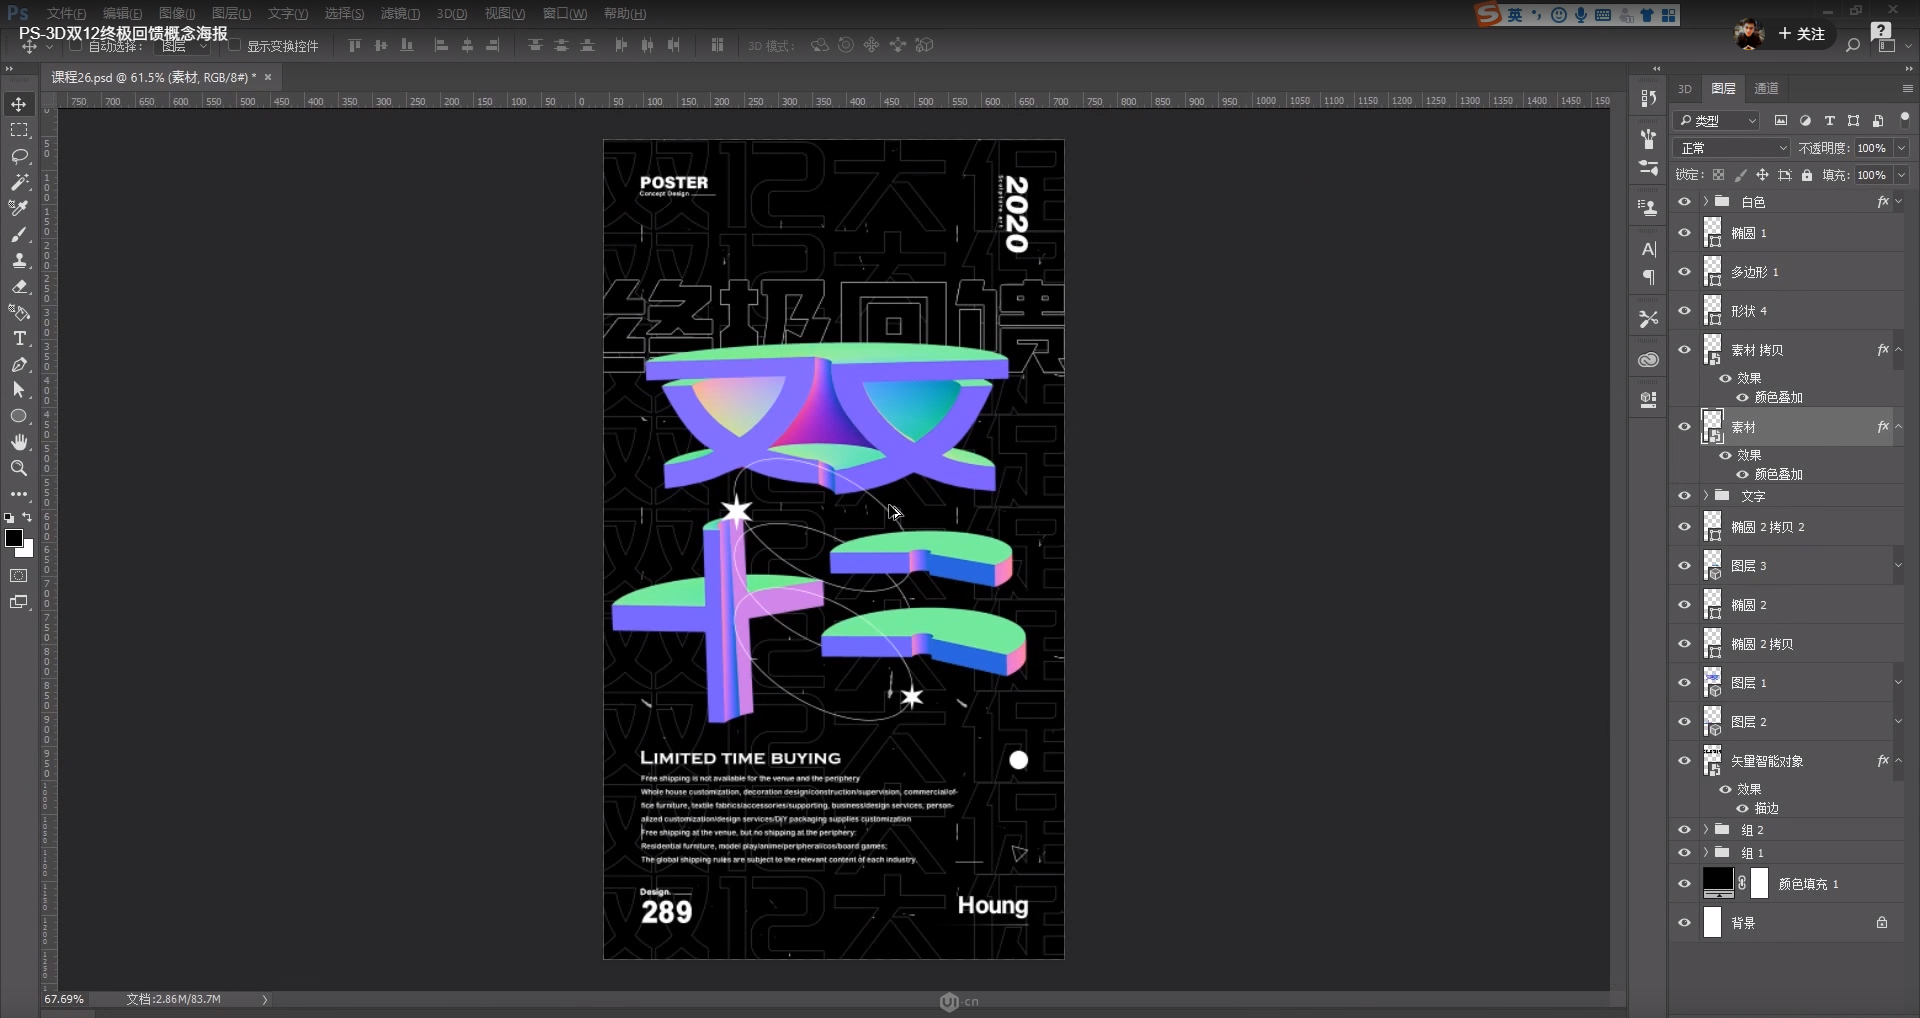Click the zoom percentage field 67.69%
The height and width of the screenshot is (1018, 1920).
coord(65,999)
